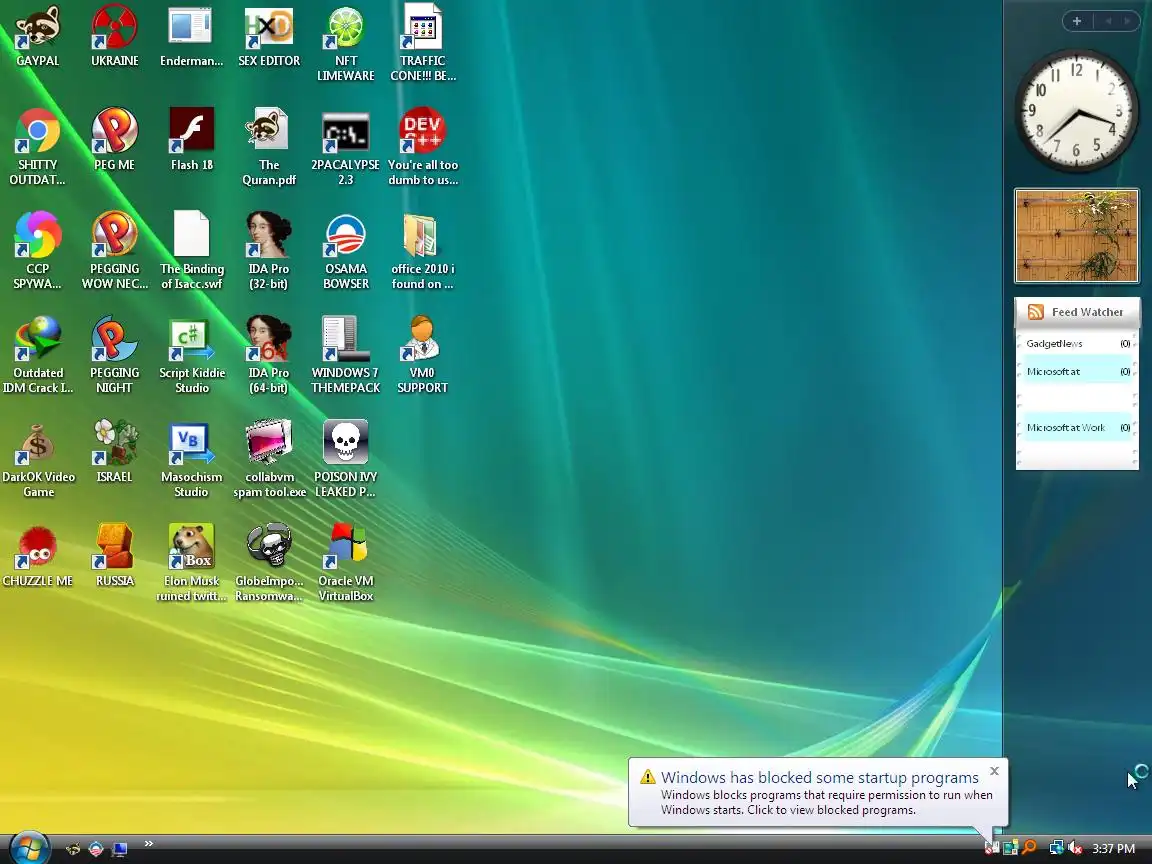Expand Quick Launch overflow chevron

148,843
